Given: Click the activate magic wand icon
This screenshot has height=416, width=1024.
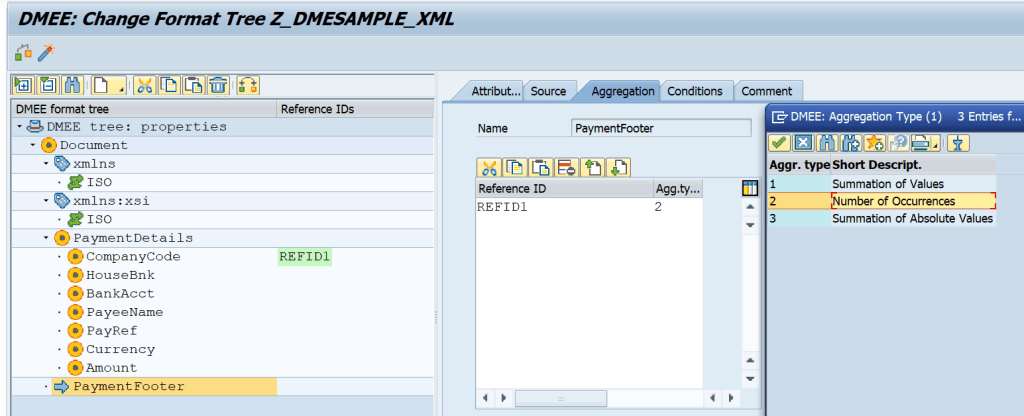Looking at the screenshot, I should 45,52.
